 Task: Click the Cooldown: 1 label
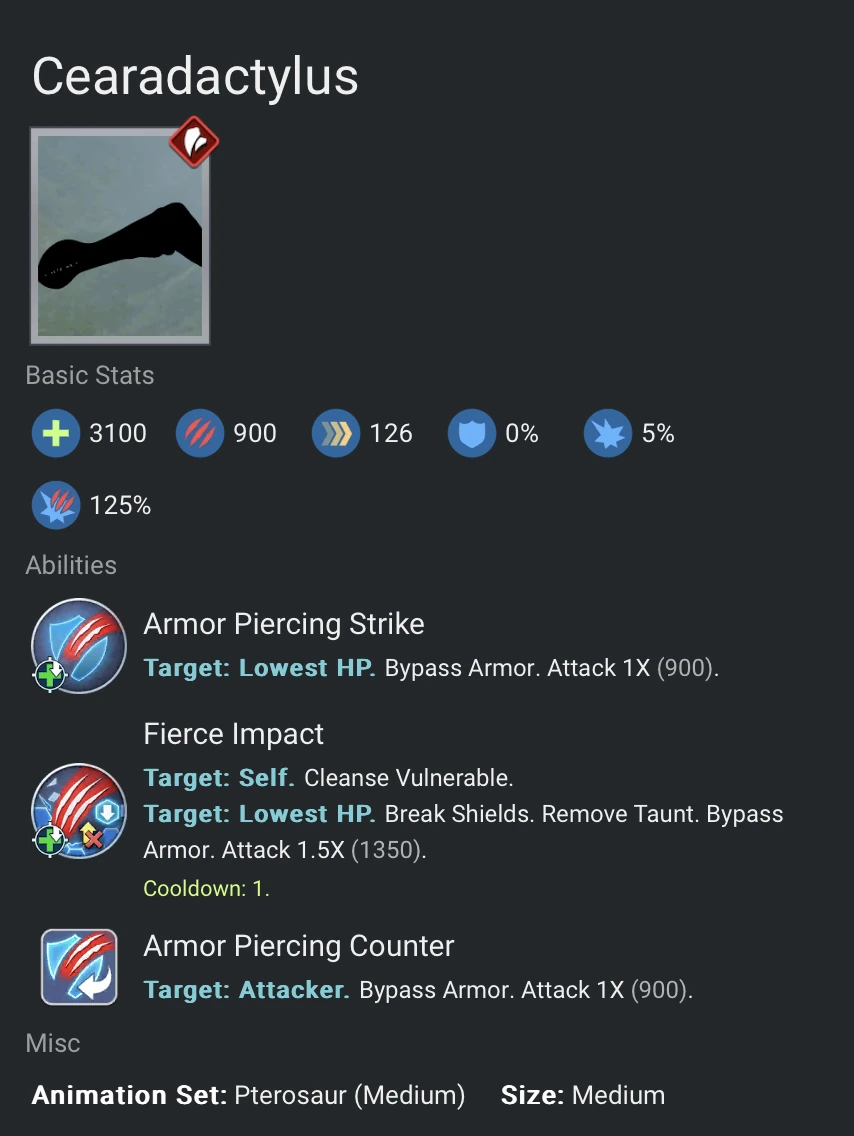pos(207,888)
